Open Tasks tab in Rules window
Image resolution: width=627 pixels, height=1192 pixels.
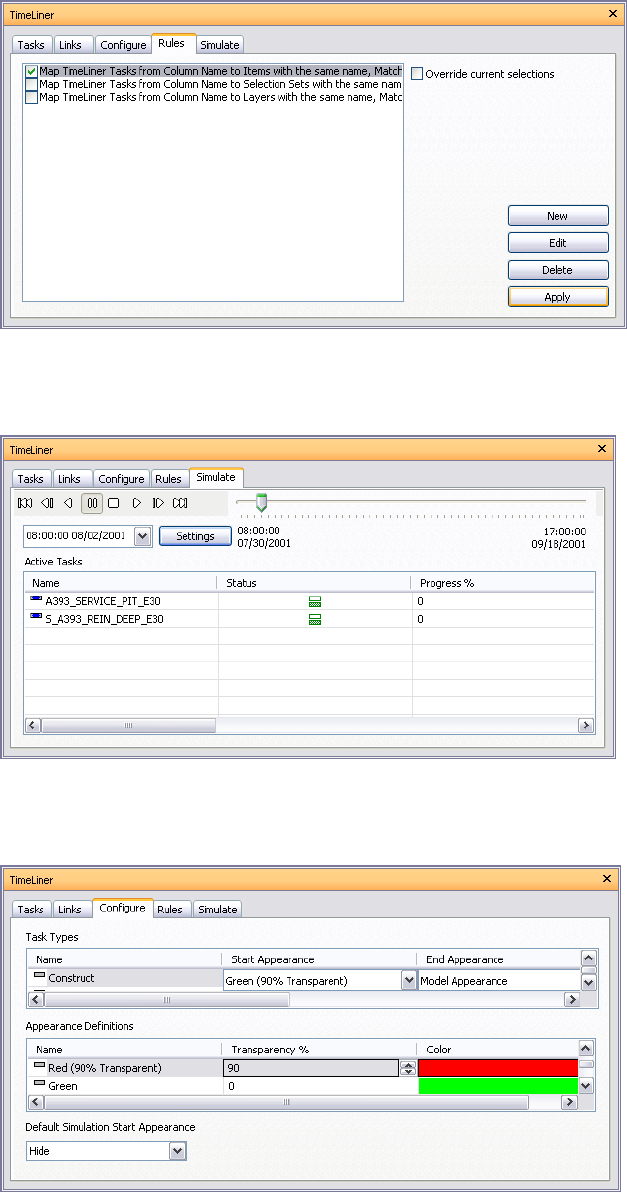[31, 45]
